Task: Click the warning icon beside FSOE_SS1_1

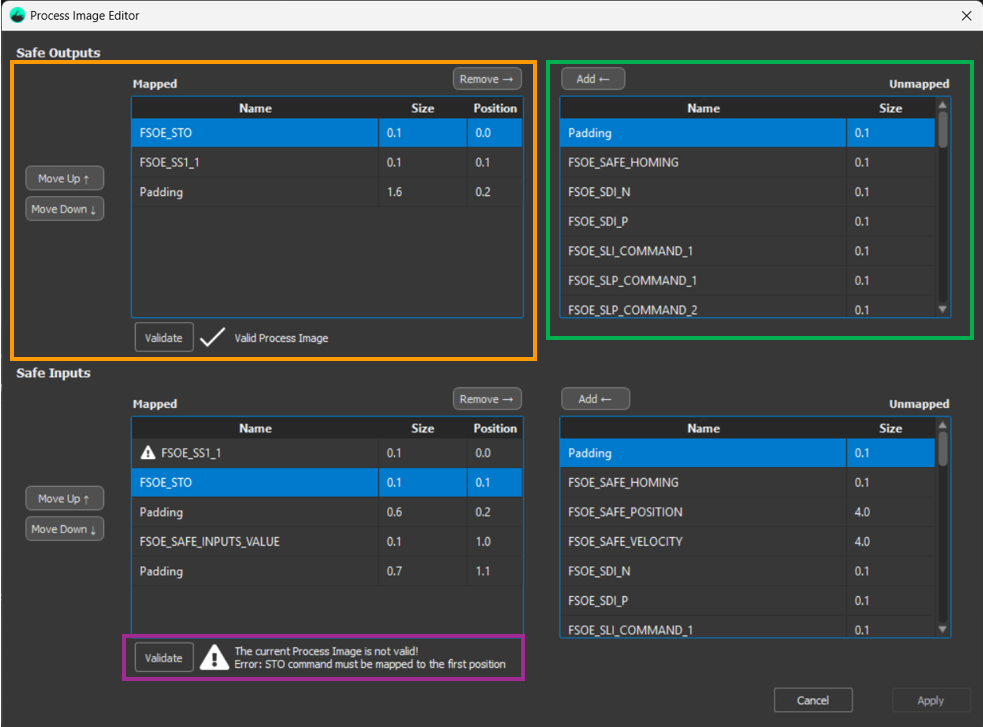Action: (x=148, y=453)
